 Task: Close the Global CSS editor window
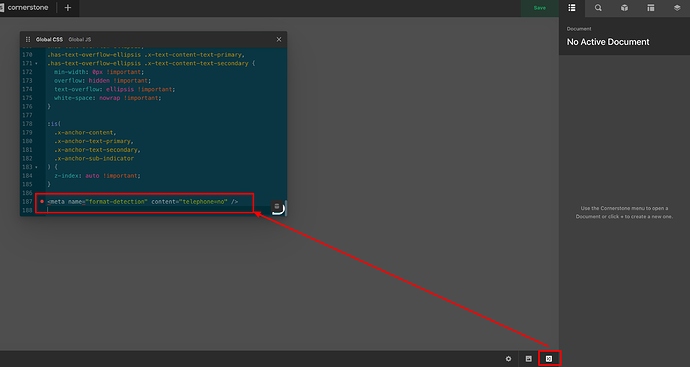coord(279,39)
